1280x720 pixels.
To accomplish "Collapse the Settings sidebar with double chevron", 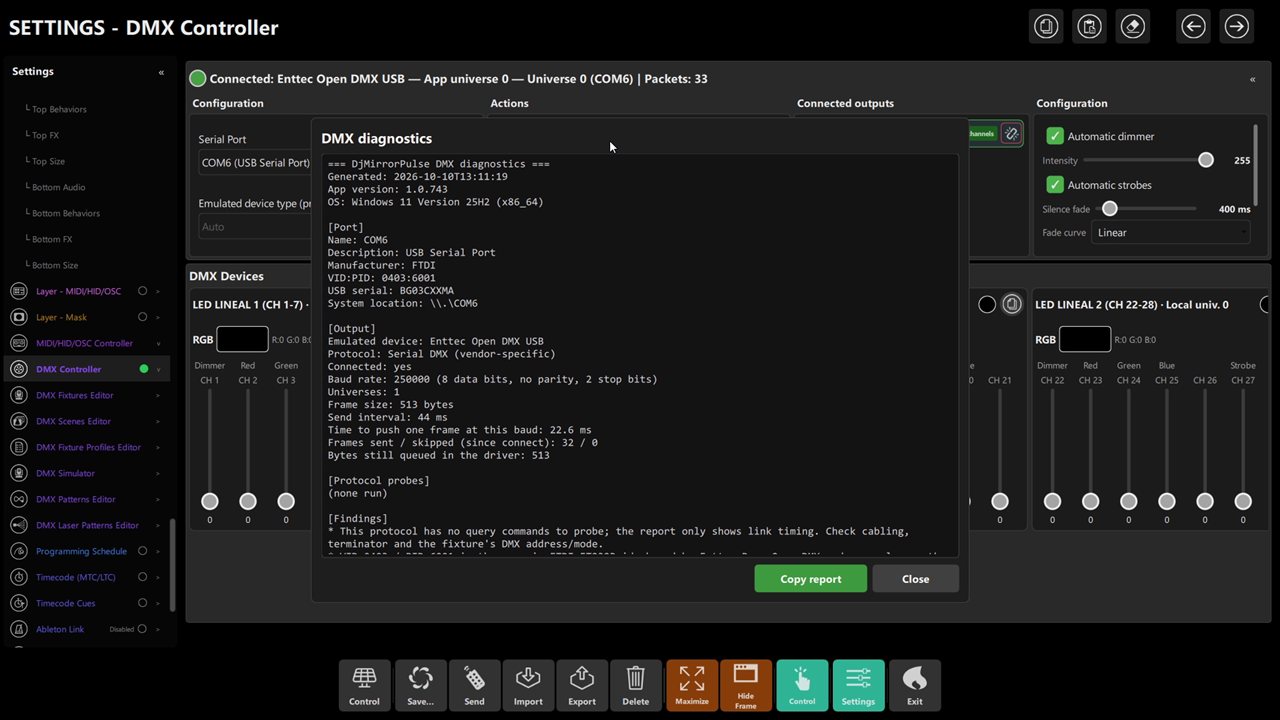I will pyautogui.click(x=161, y=72).
